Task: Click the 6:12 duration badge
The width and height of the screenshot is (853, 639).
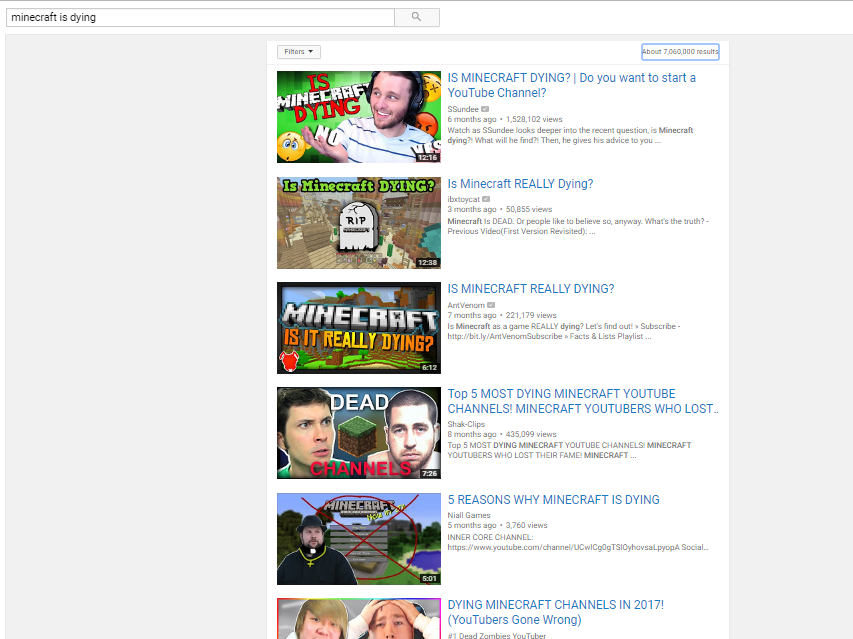Action: (x=430, y=368)
